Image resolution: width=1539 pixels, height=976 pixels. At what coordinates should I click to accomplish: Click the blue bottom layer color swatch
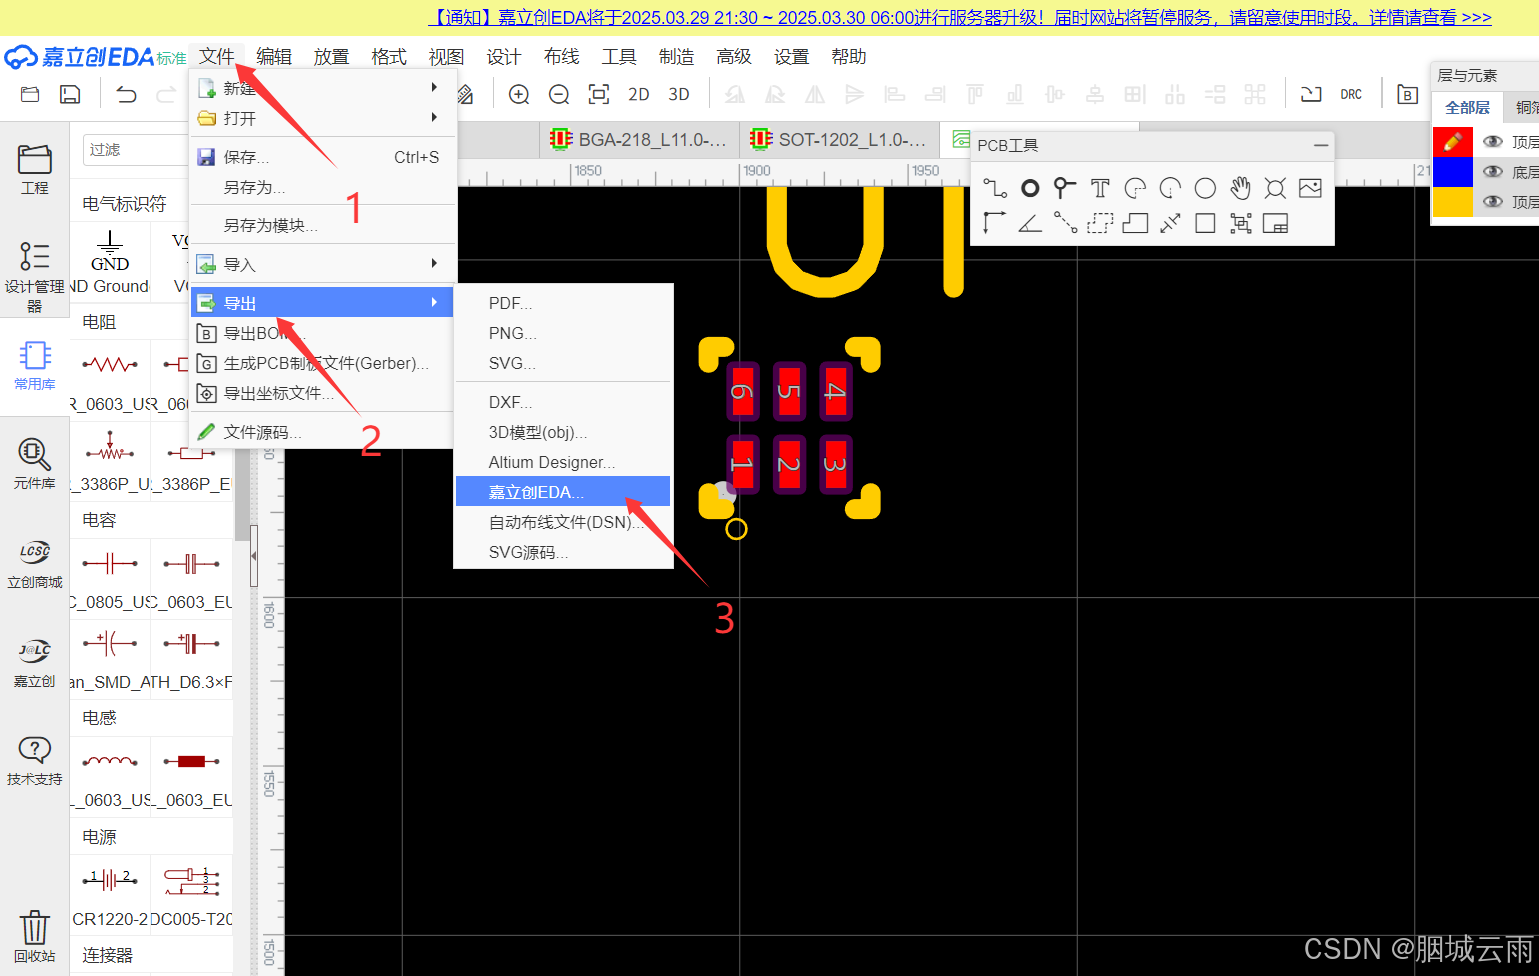pyautogui.click(x=1453, y=172)
